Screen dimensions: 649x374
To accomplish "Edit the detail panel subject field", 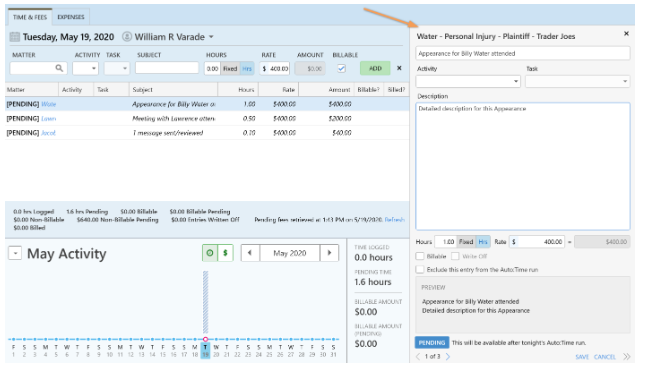I will 523,53.
